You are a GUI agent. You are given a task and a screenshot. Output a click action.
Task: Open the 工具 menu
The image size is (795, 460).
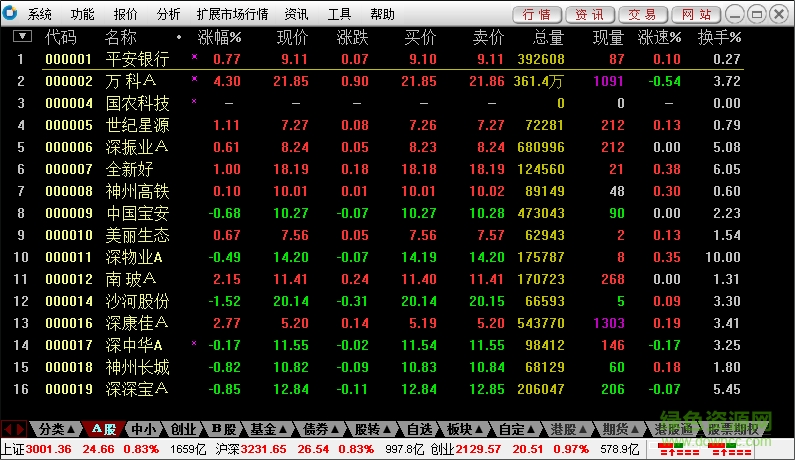click(339, 14)
